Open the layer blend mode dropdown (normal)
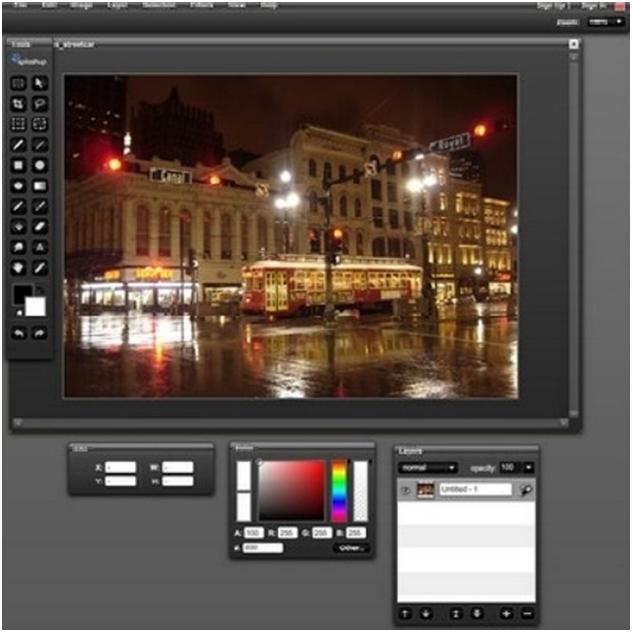This screenshot has height=632, width=632. coord(427,467)
